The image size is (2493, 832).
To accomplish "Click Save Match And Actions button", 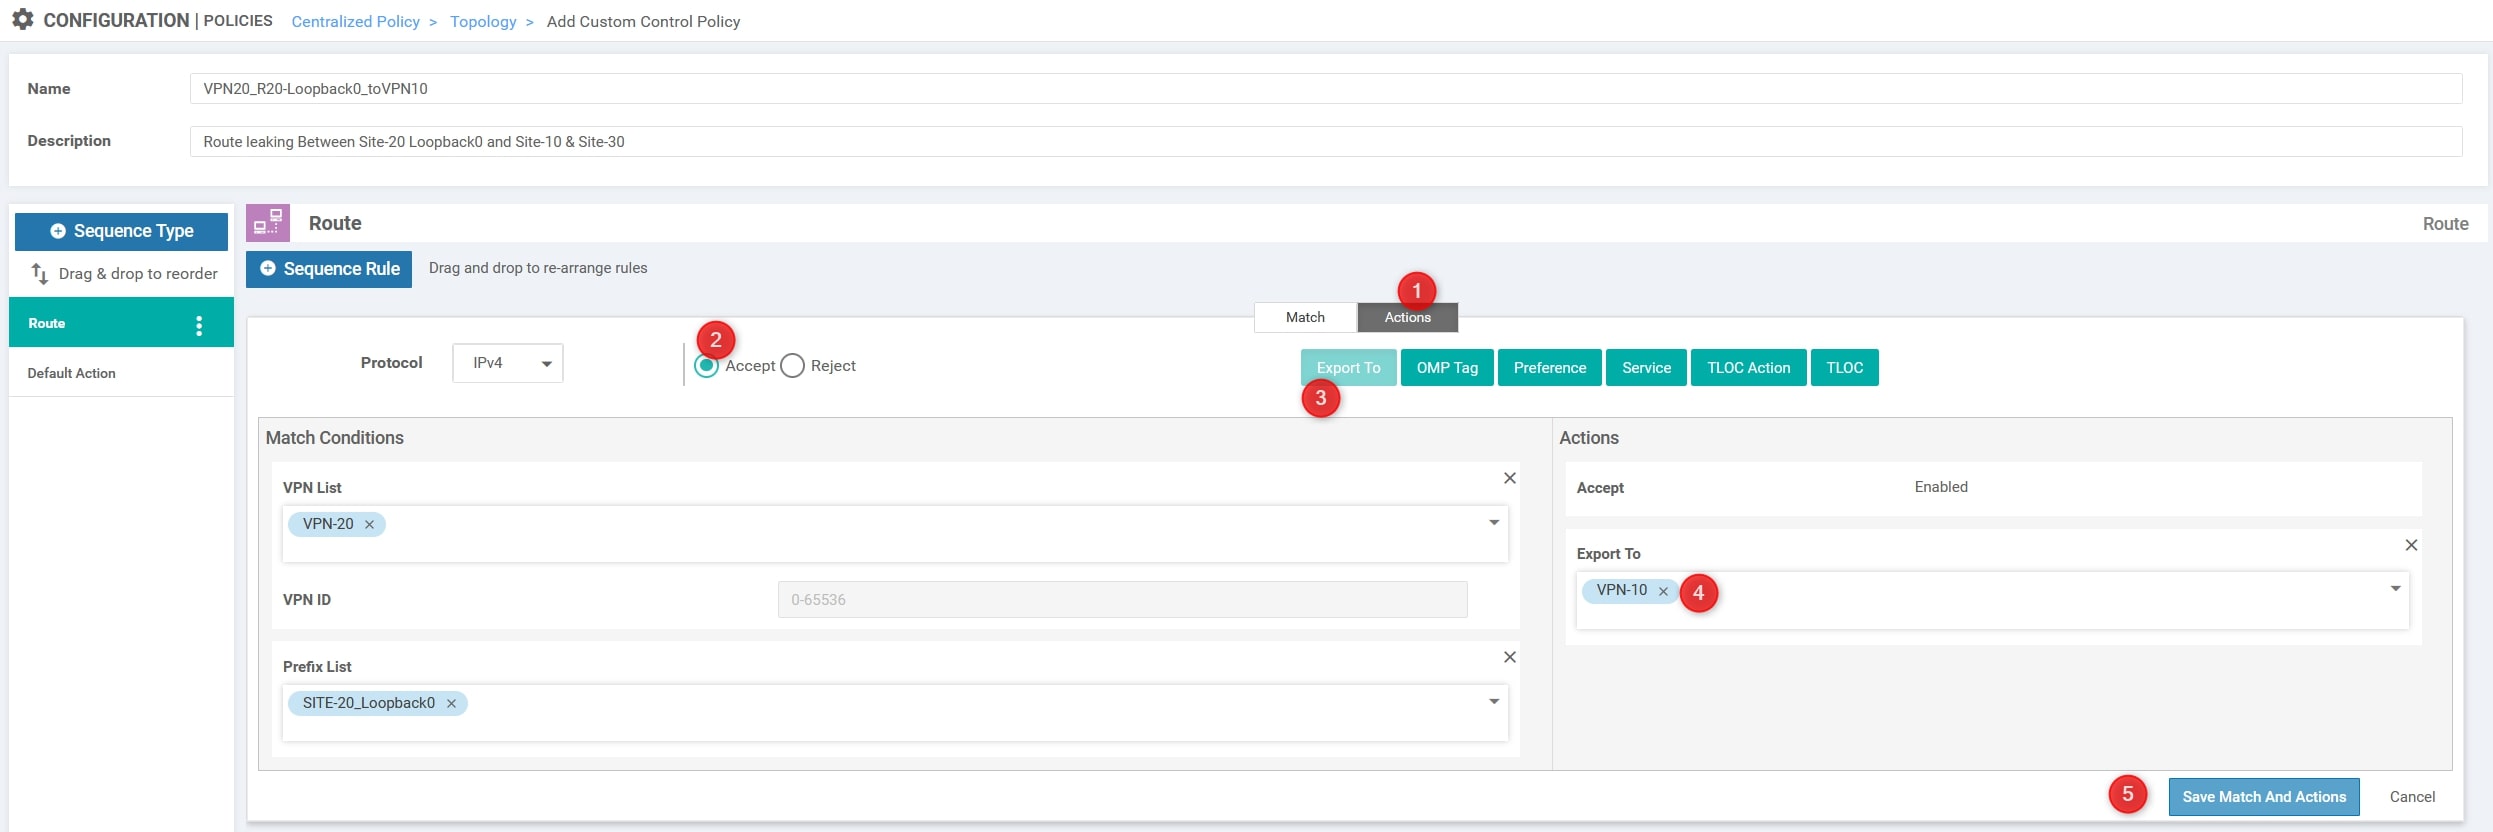I will pos(2263,797).
